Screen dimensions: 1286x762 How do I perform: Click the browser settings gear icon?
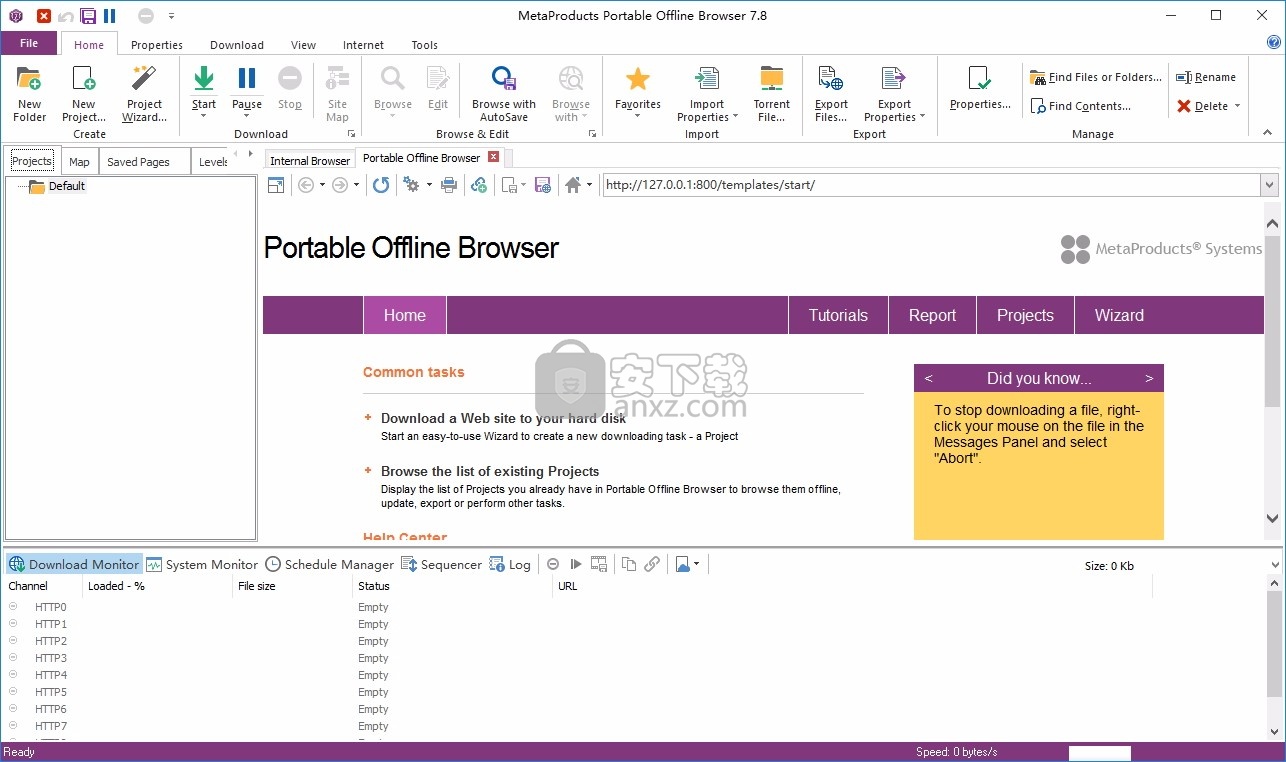(411, 185)
